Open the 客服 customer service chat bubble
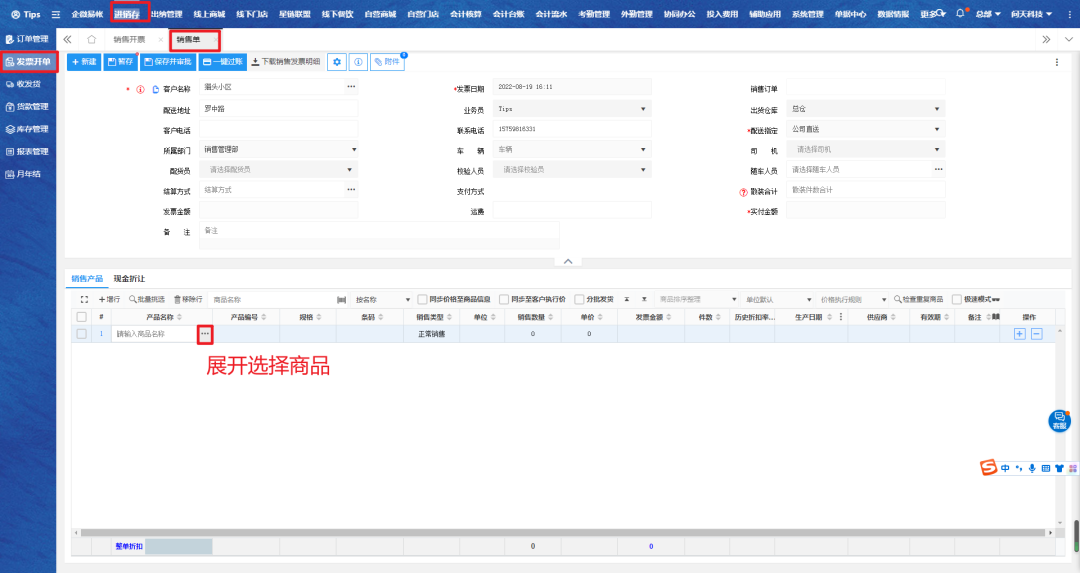 coord(1059,421)
